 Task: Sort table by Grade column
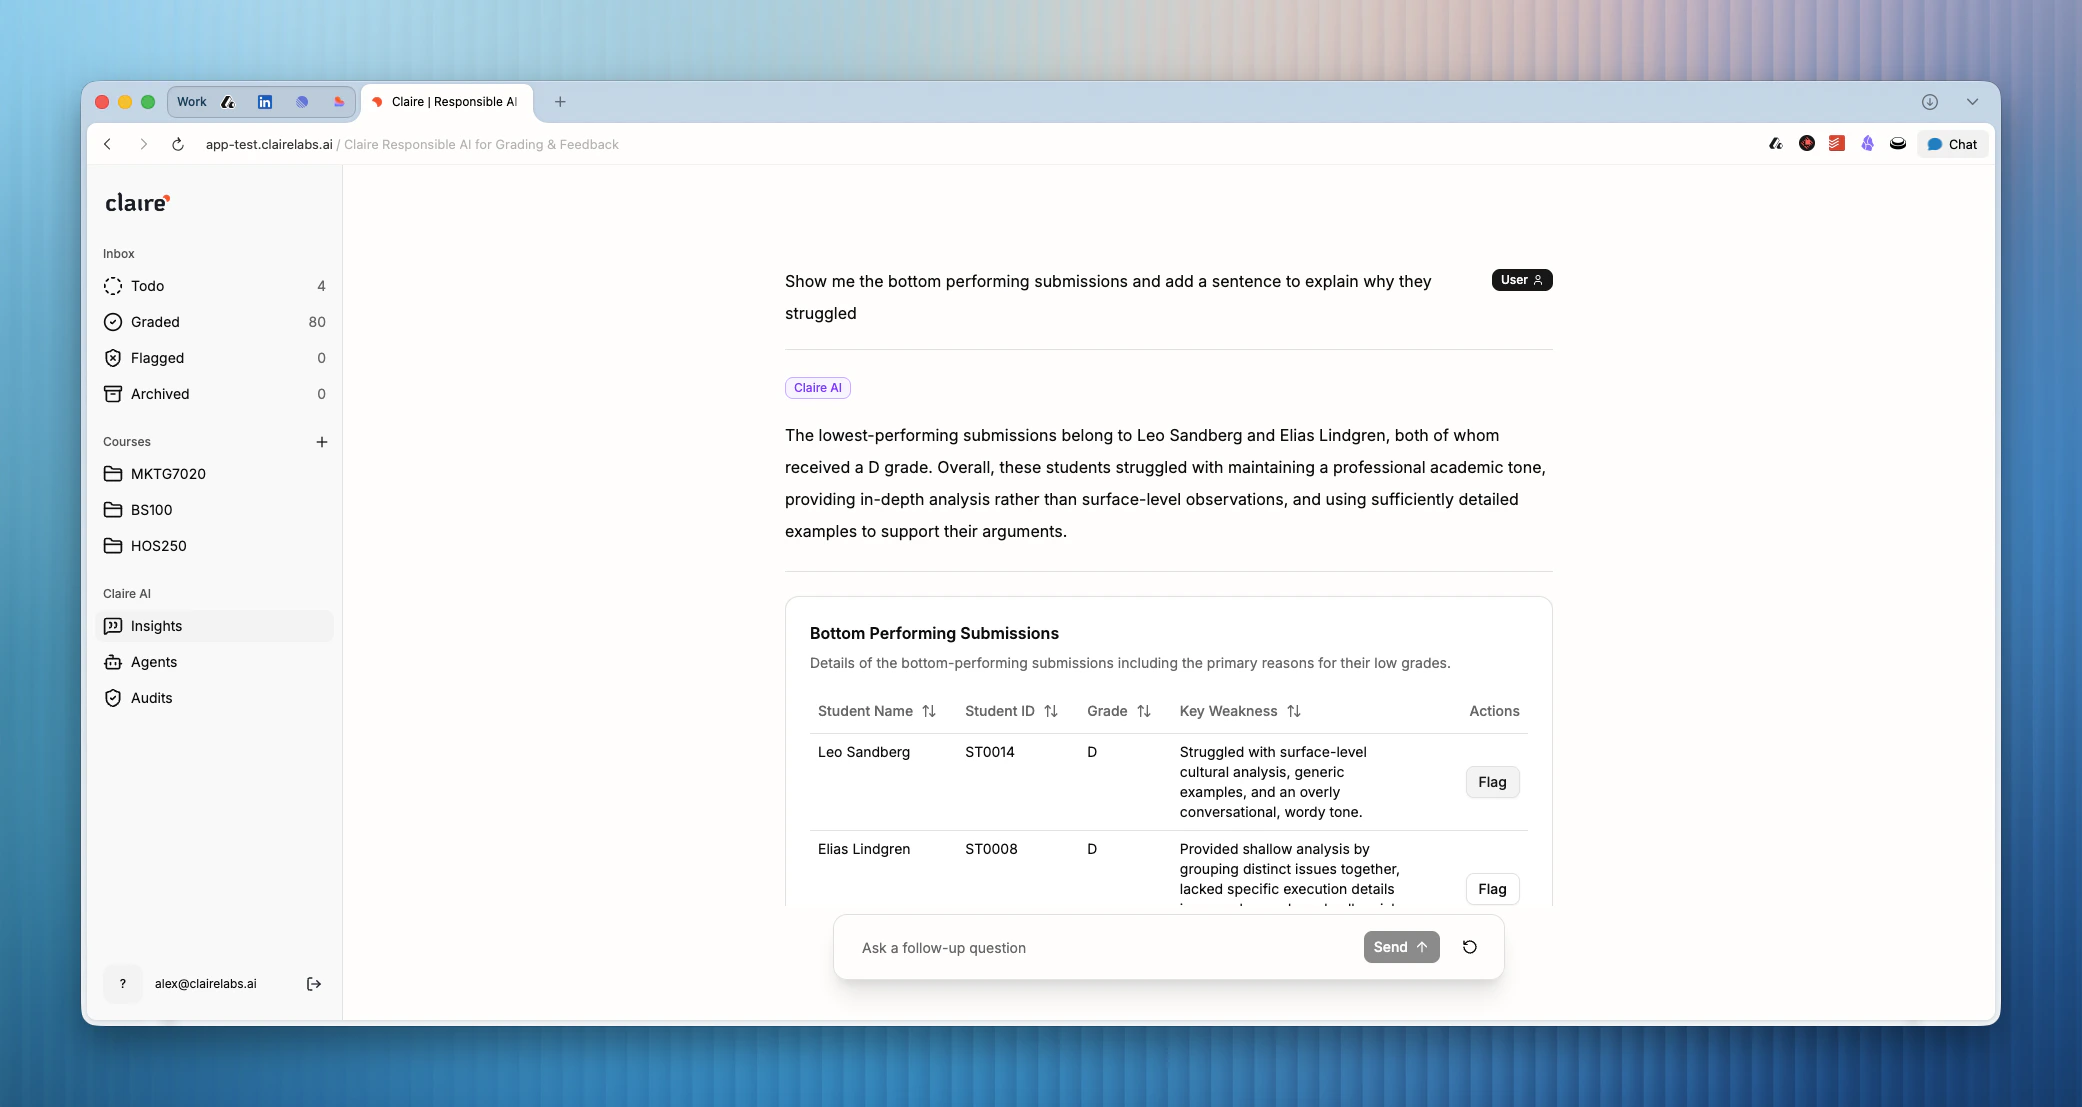coord(1144,711)
